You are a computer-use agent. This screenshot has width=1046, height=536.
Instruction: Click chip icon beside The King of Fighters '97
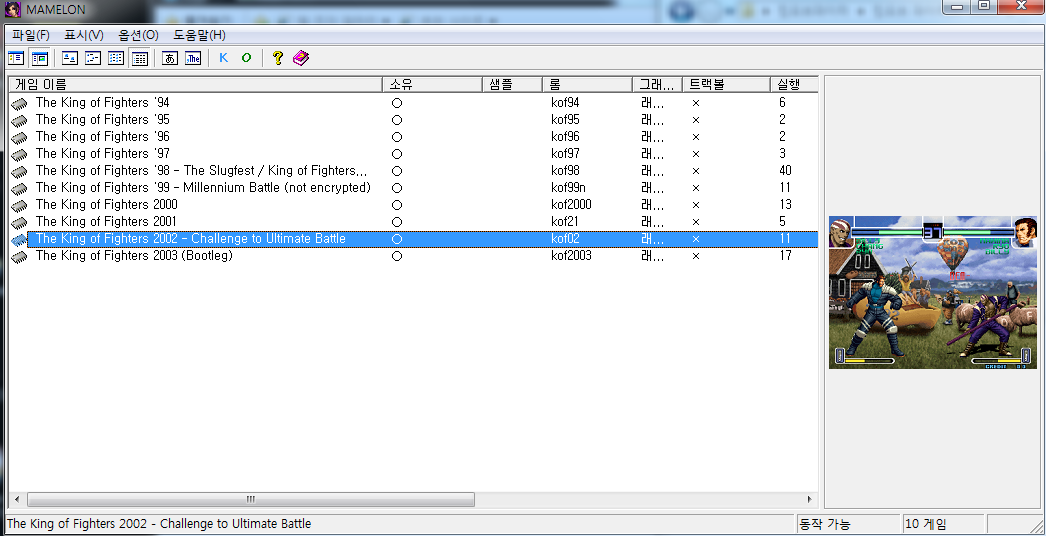click(19, 154)
